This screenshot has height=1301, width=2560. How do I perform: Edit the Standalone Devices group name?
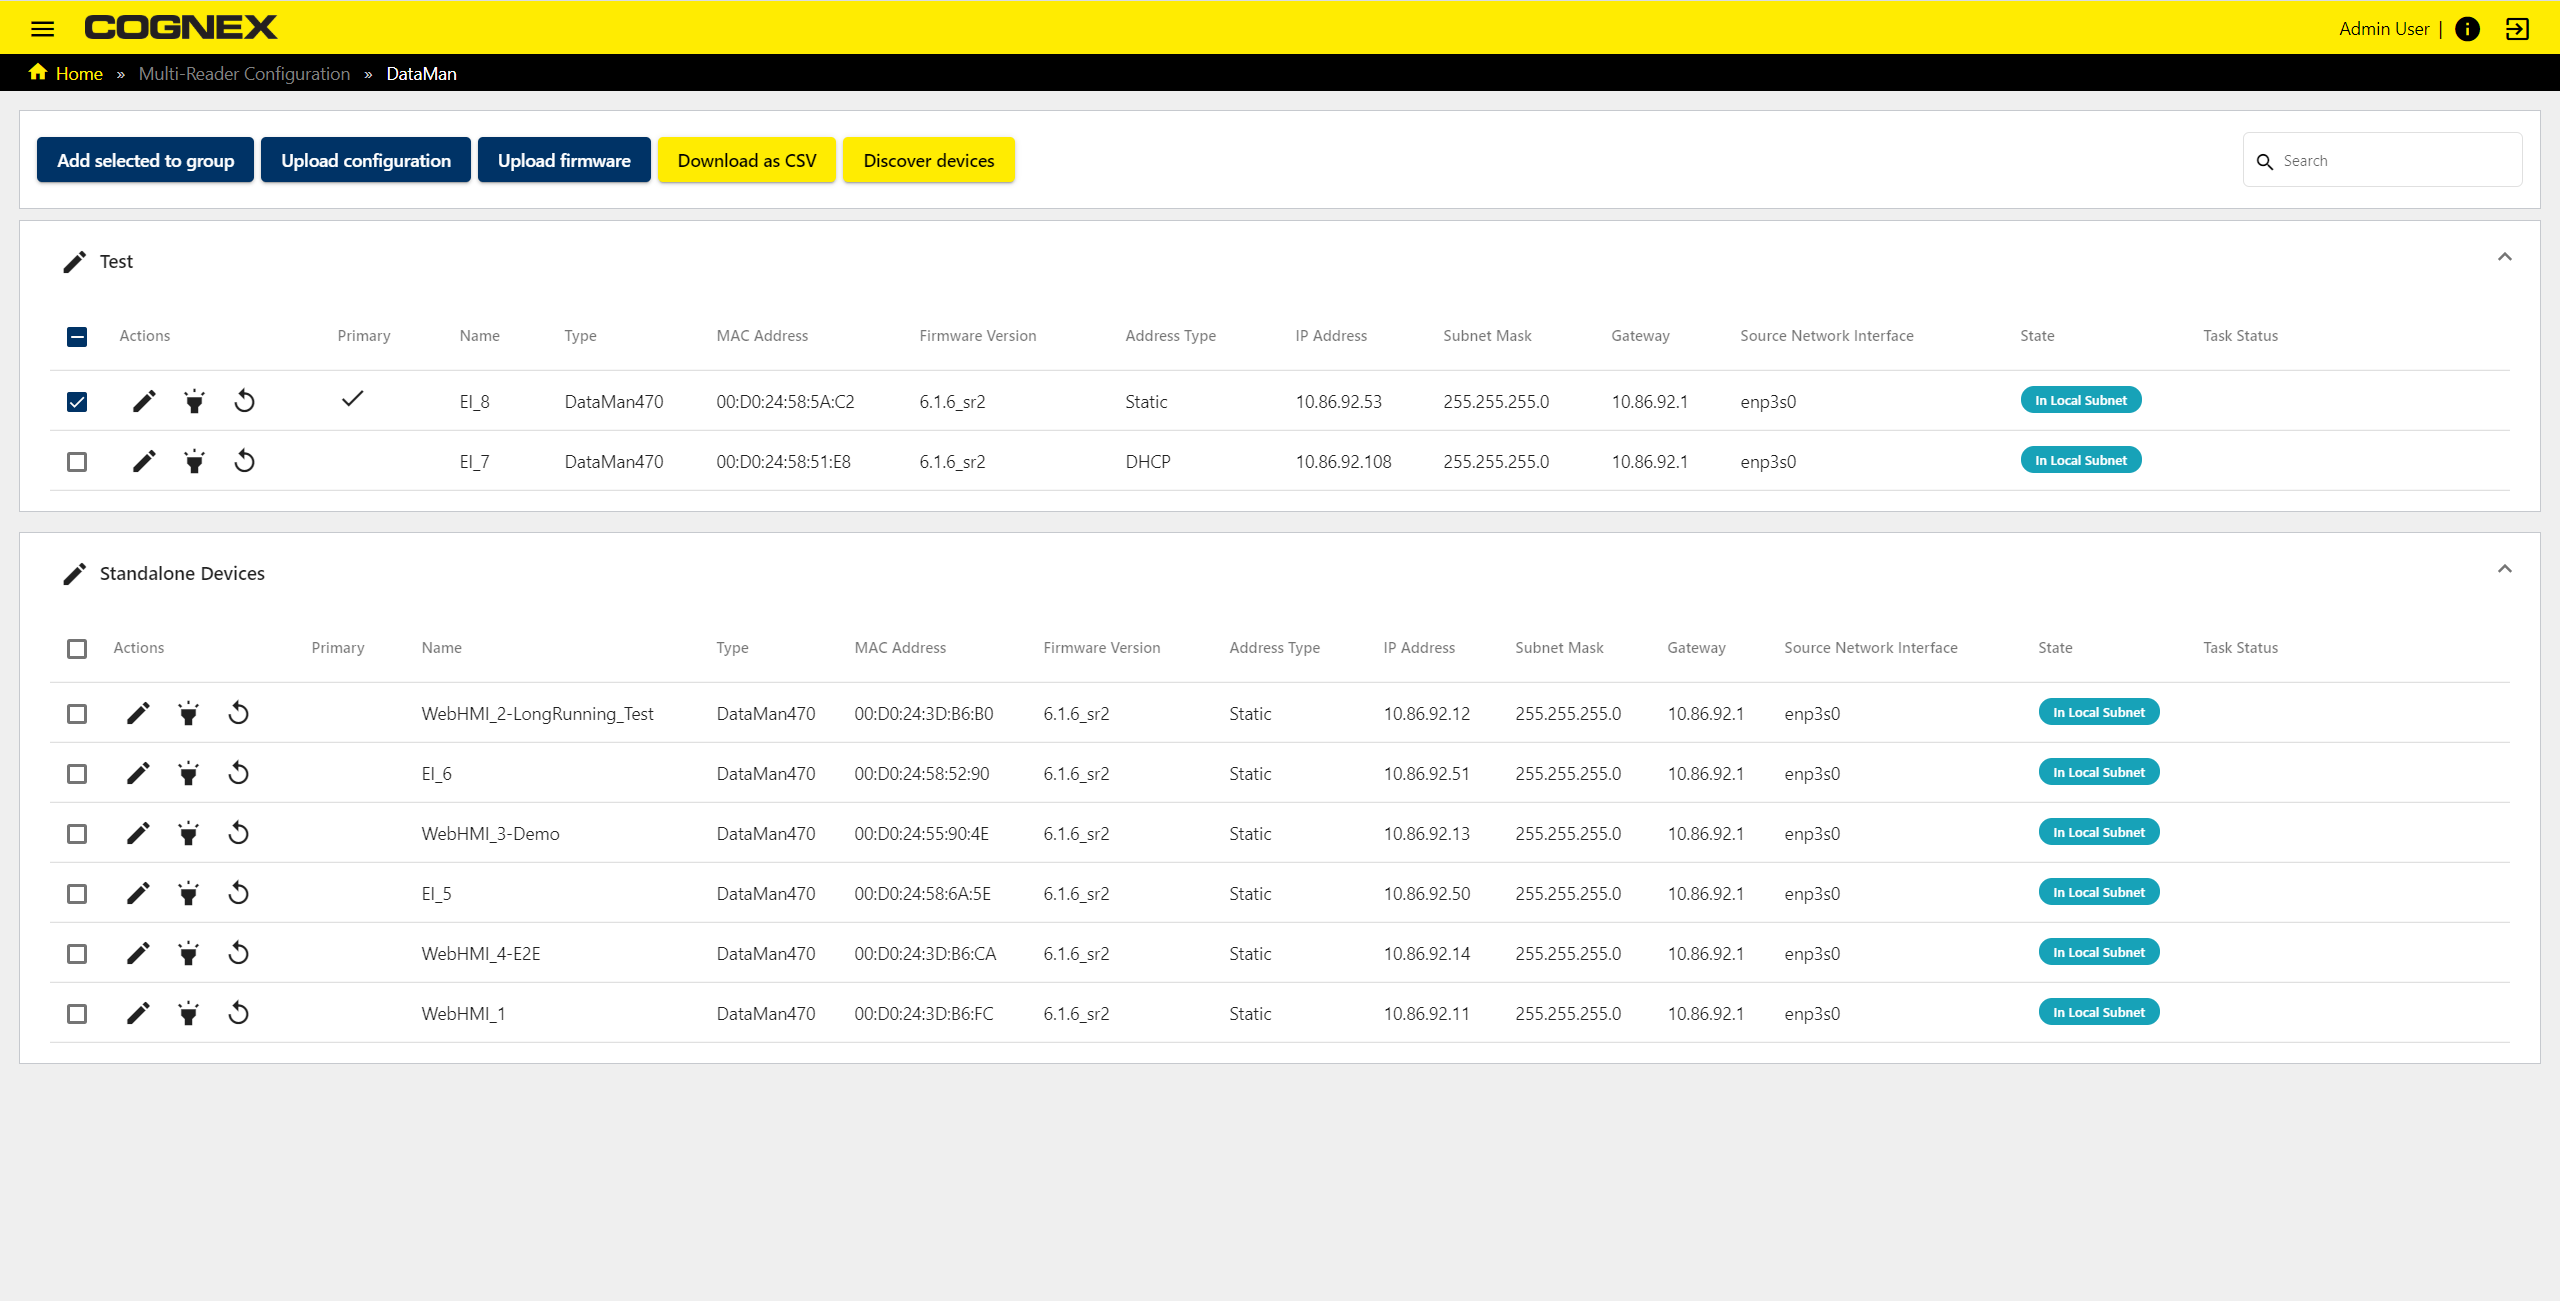point(74,573)
